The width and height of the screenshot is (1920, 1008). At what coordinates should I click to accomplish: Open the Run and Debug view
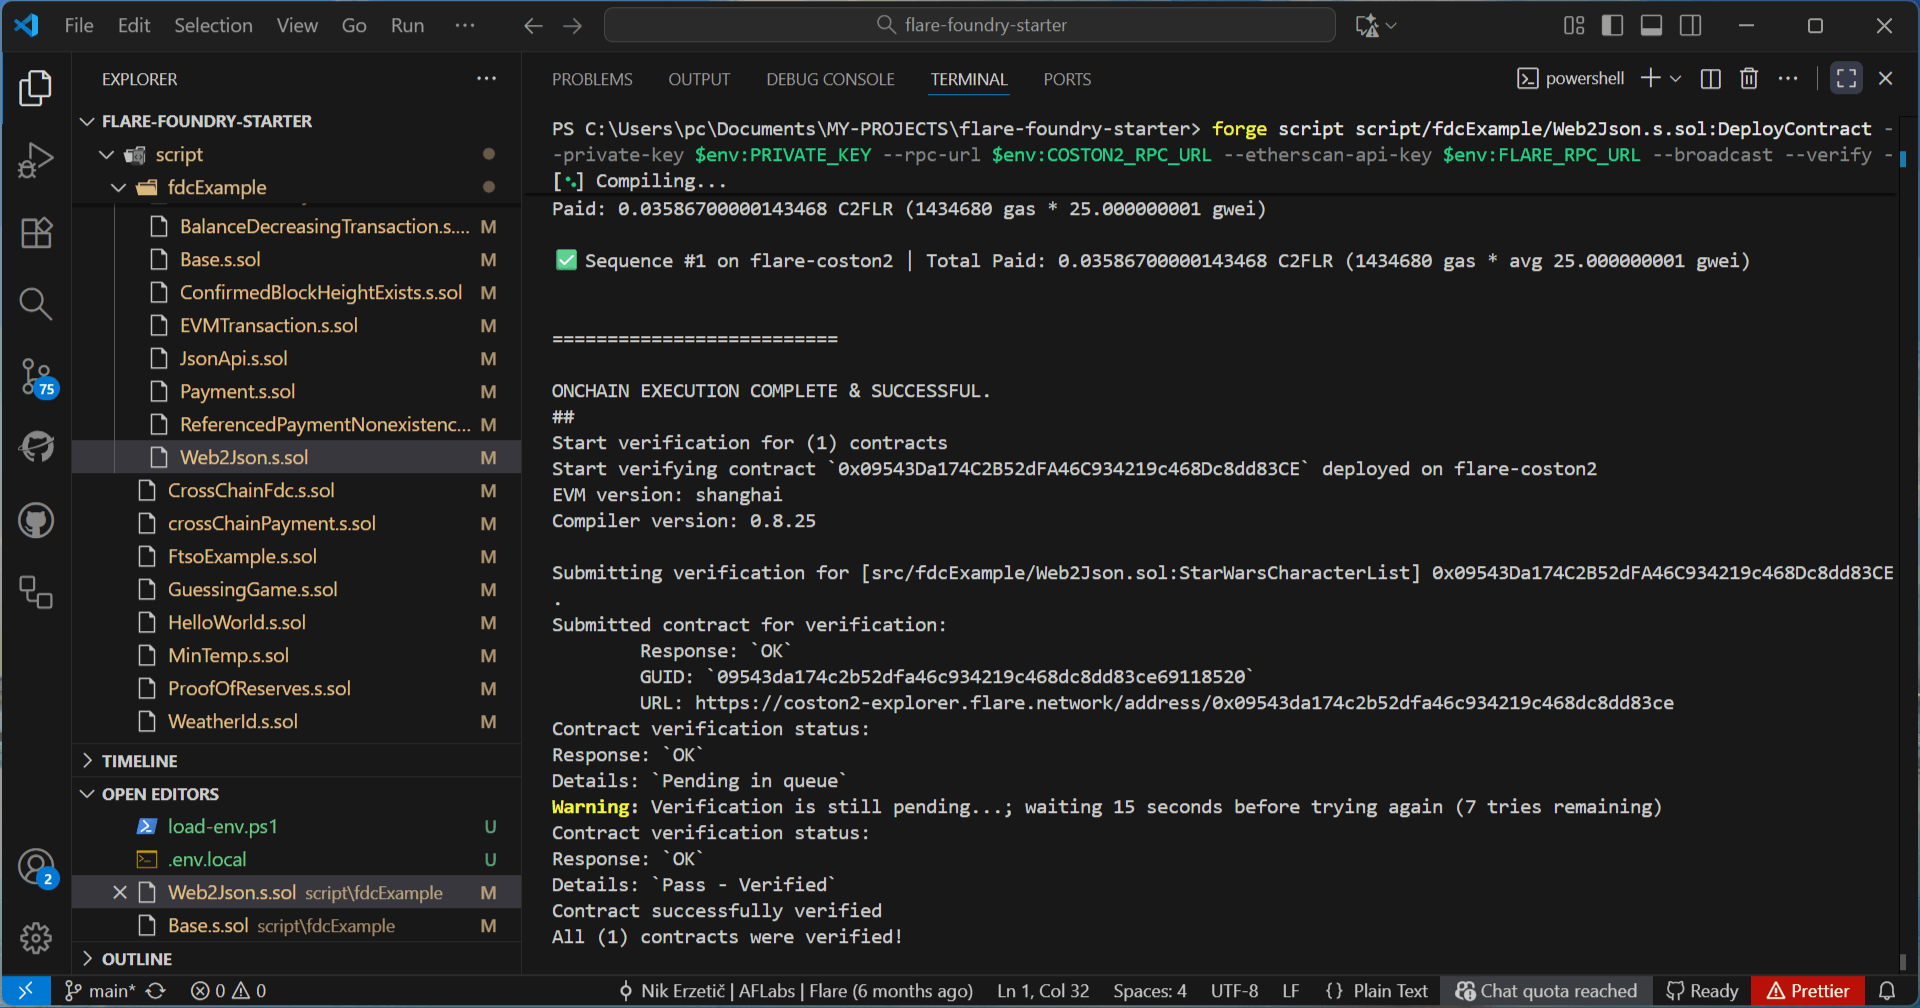click(x=36, y=160)
